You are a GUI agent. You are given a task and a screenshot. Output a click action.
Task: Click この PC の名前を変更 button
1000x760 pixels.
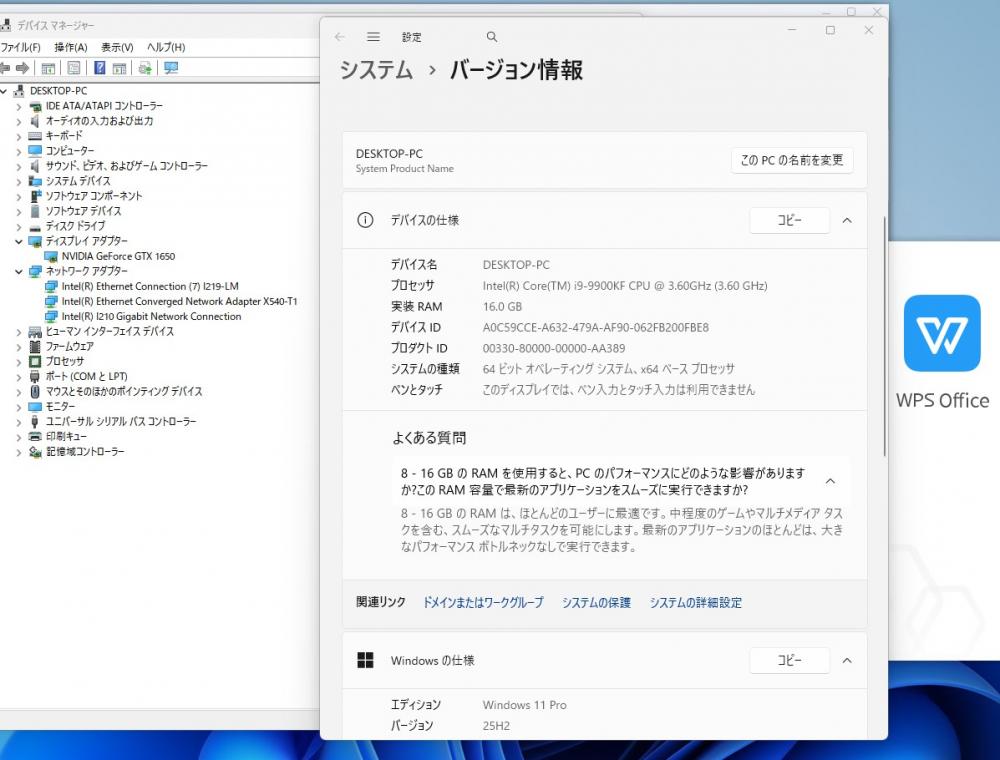(x=791, y=160)
